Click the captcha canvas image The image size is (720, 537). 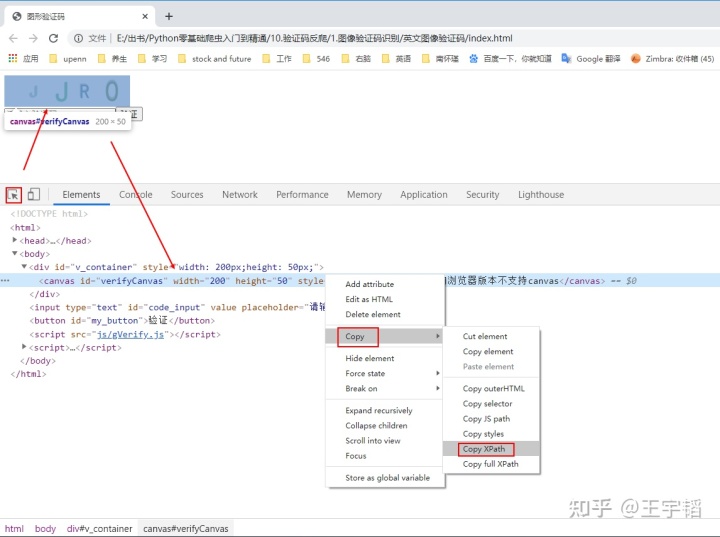(67, 91)
